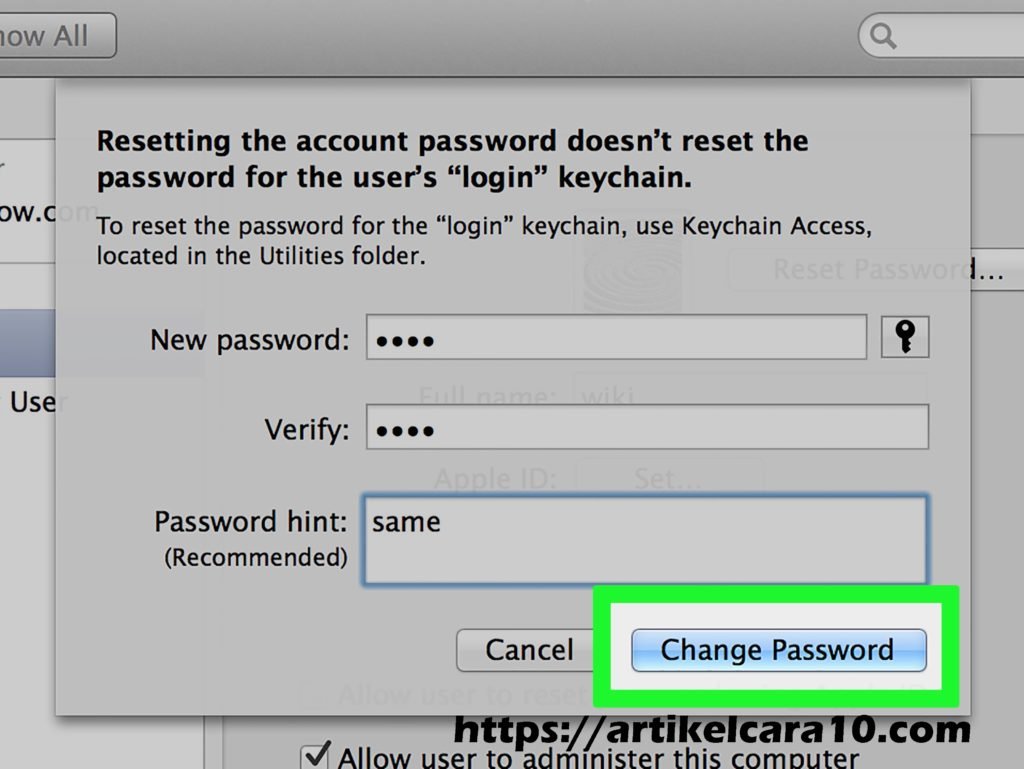Focus the "New password" input field
1024x769 pixels.
click(x=615, y=338)
